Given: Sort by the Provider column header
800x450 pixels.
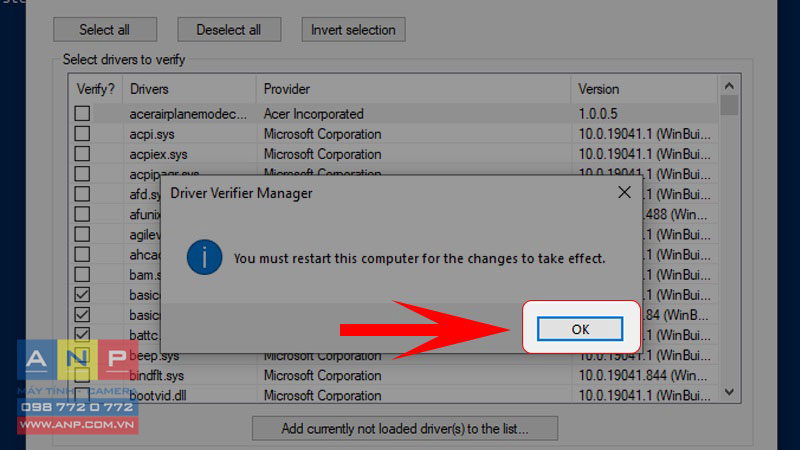Looking at the screenshot, I should [x=413, y=89].
